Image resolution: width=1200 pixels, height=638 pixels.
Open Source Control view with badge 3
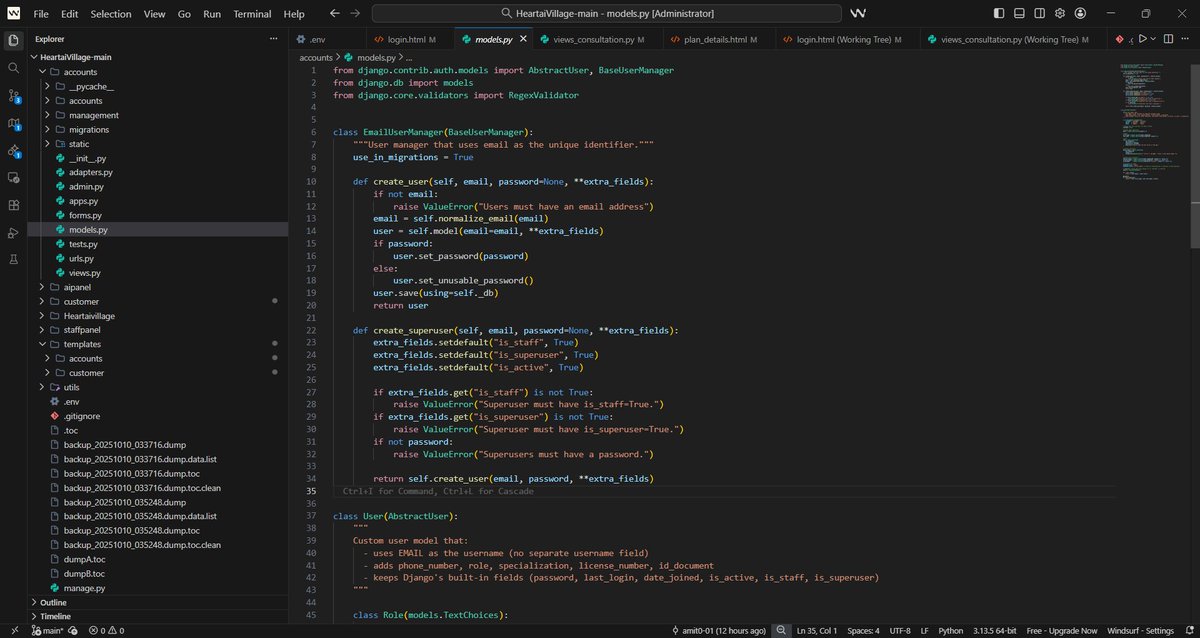click(x=13, y=95)
